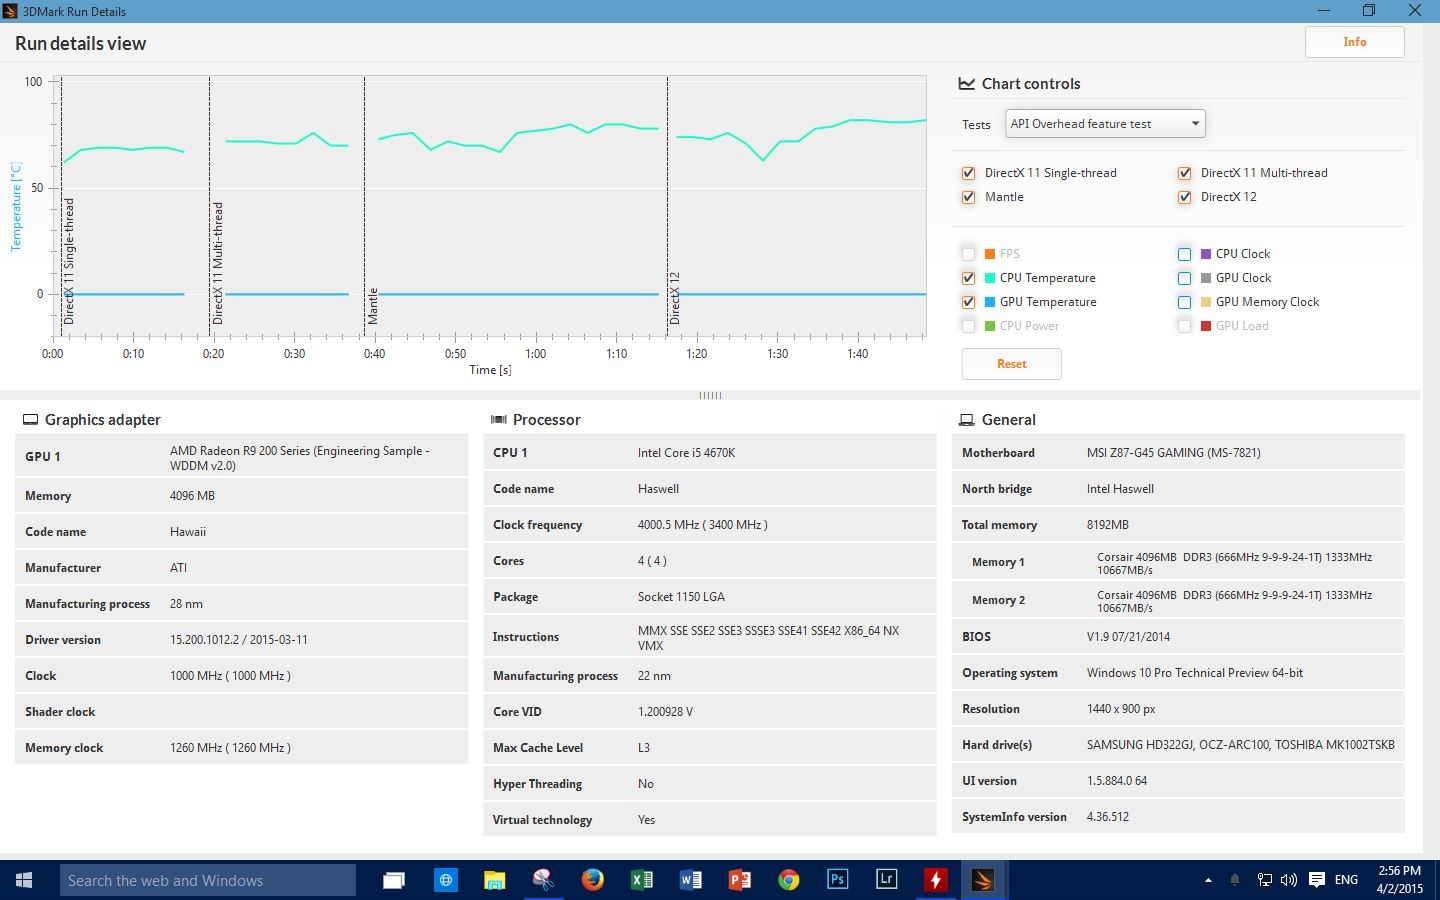
Task: Click the GPU code name Hawaii
Action: coord(188,532)
